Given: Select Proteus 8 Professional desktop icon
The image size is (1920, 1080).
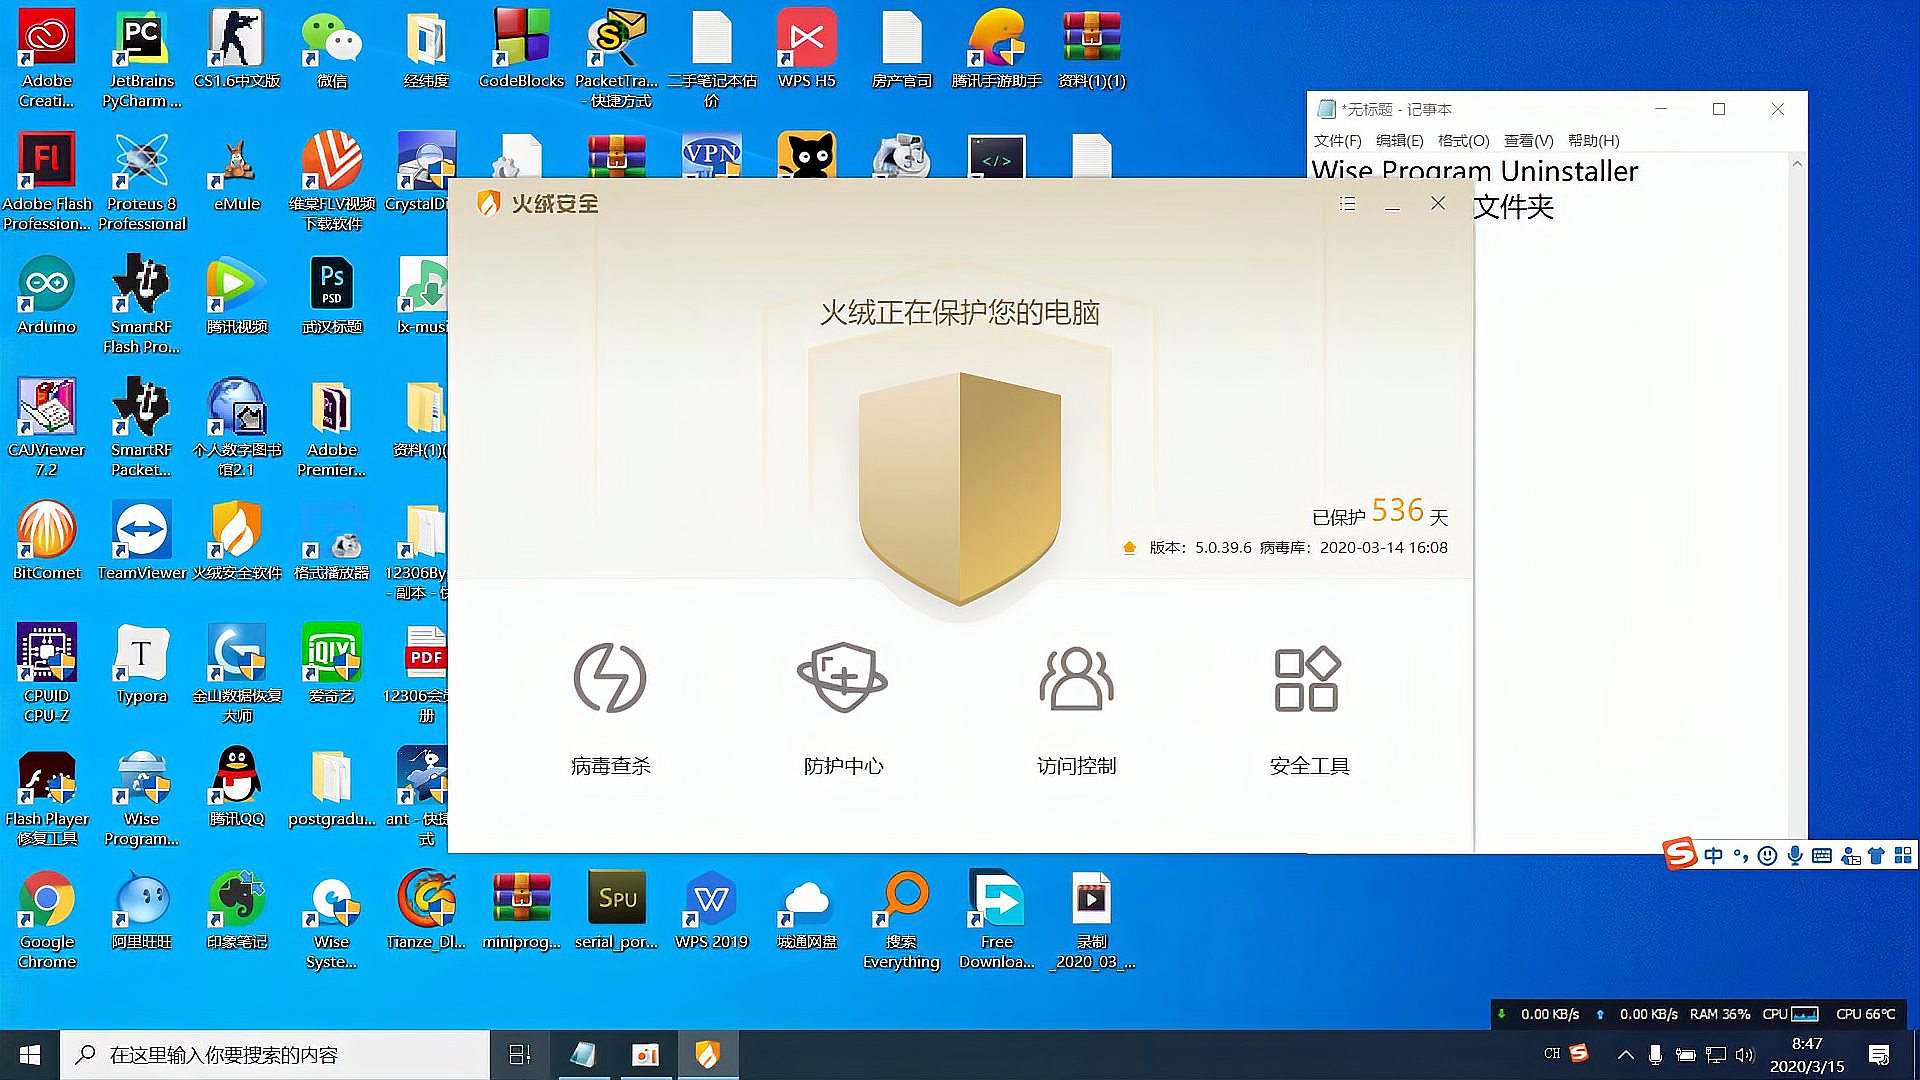Looking at the screenshot, I should coord(142,182).
